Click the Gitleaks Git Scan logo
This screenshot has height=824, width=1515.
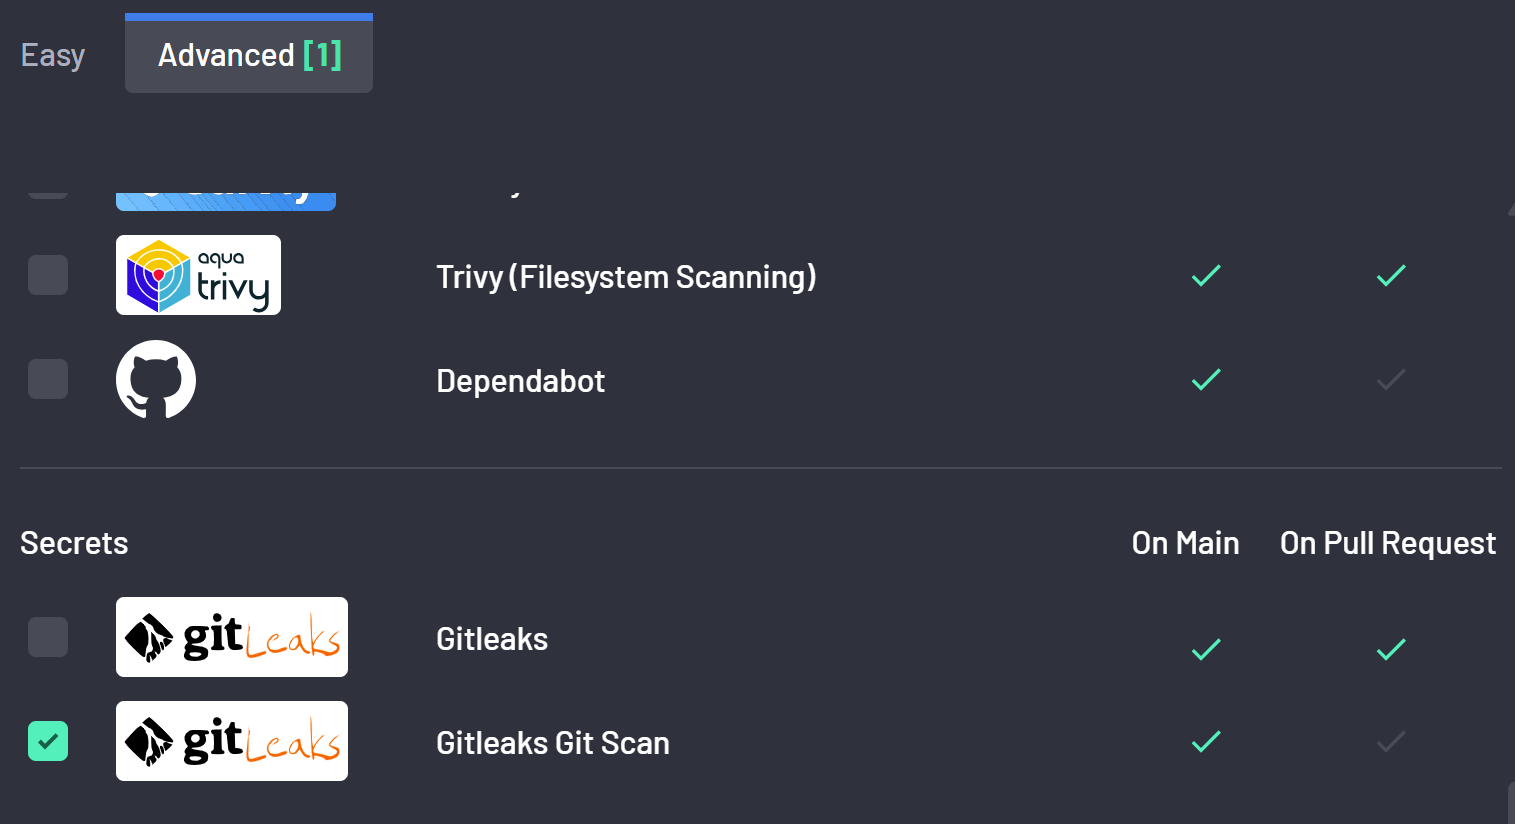[x=232, y=741]
